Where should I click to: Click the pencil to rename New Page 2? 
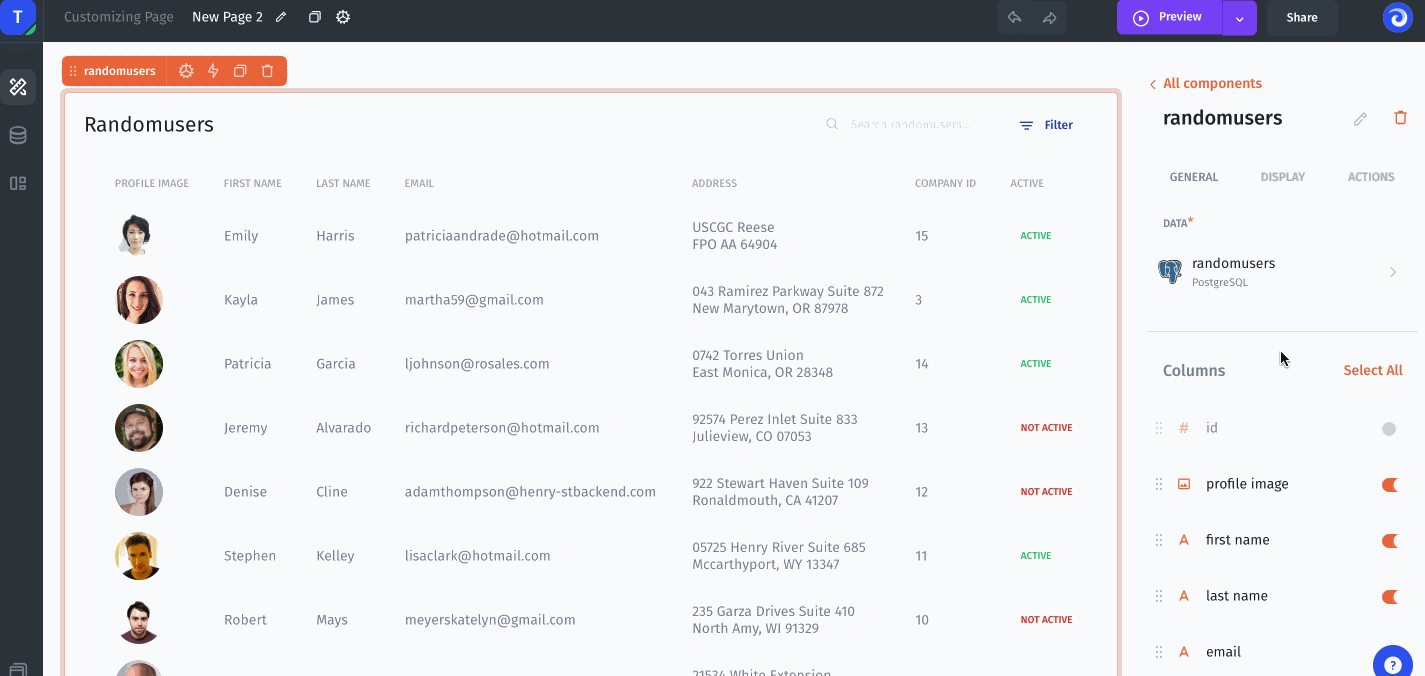click(281, 17)
